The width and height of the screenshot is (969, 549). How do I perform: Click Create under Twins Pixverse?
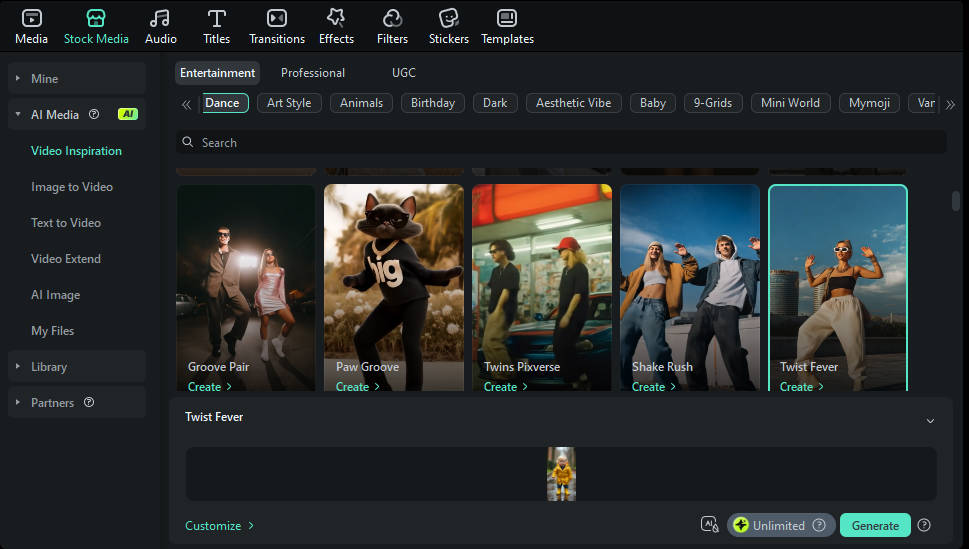coord(506,386)
